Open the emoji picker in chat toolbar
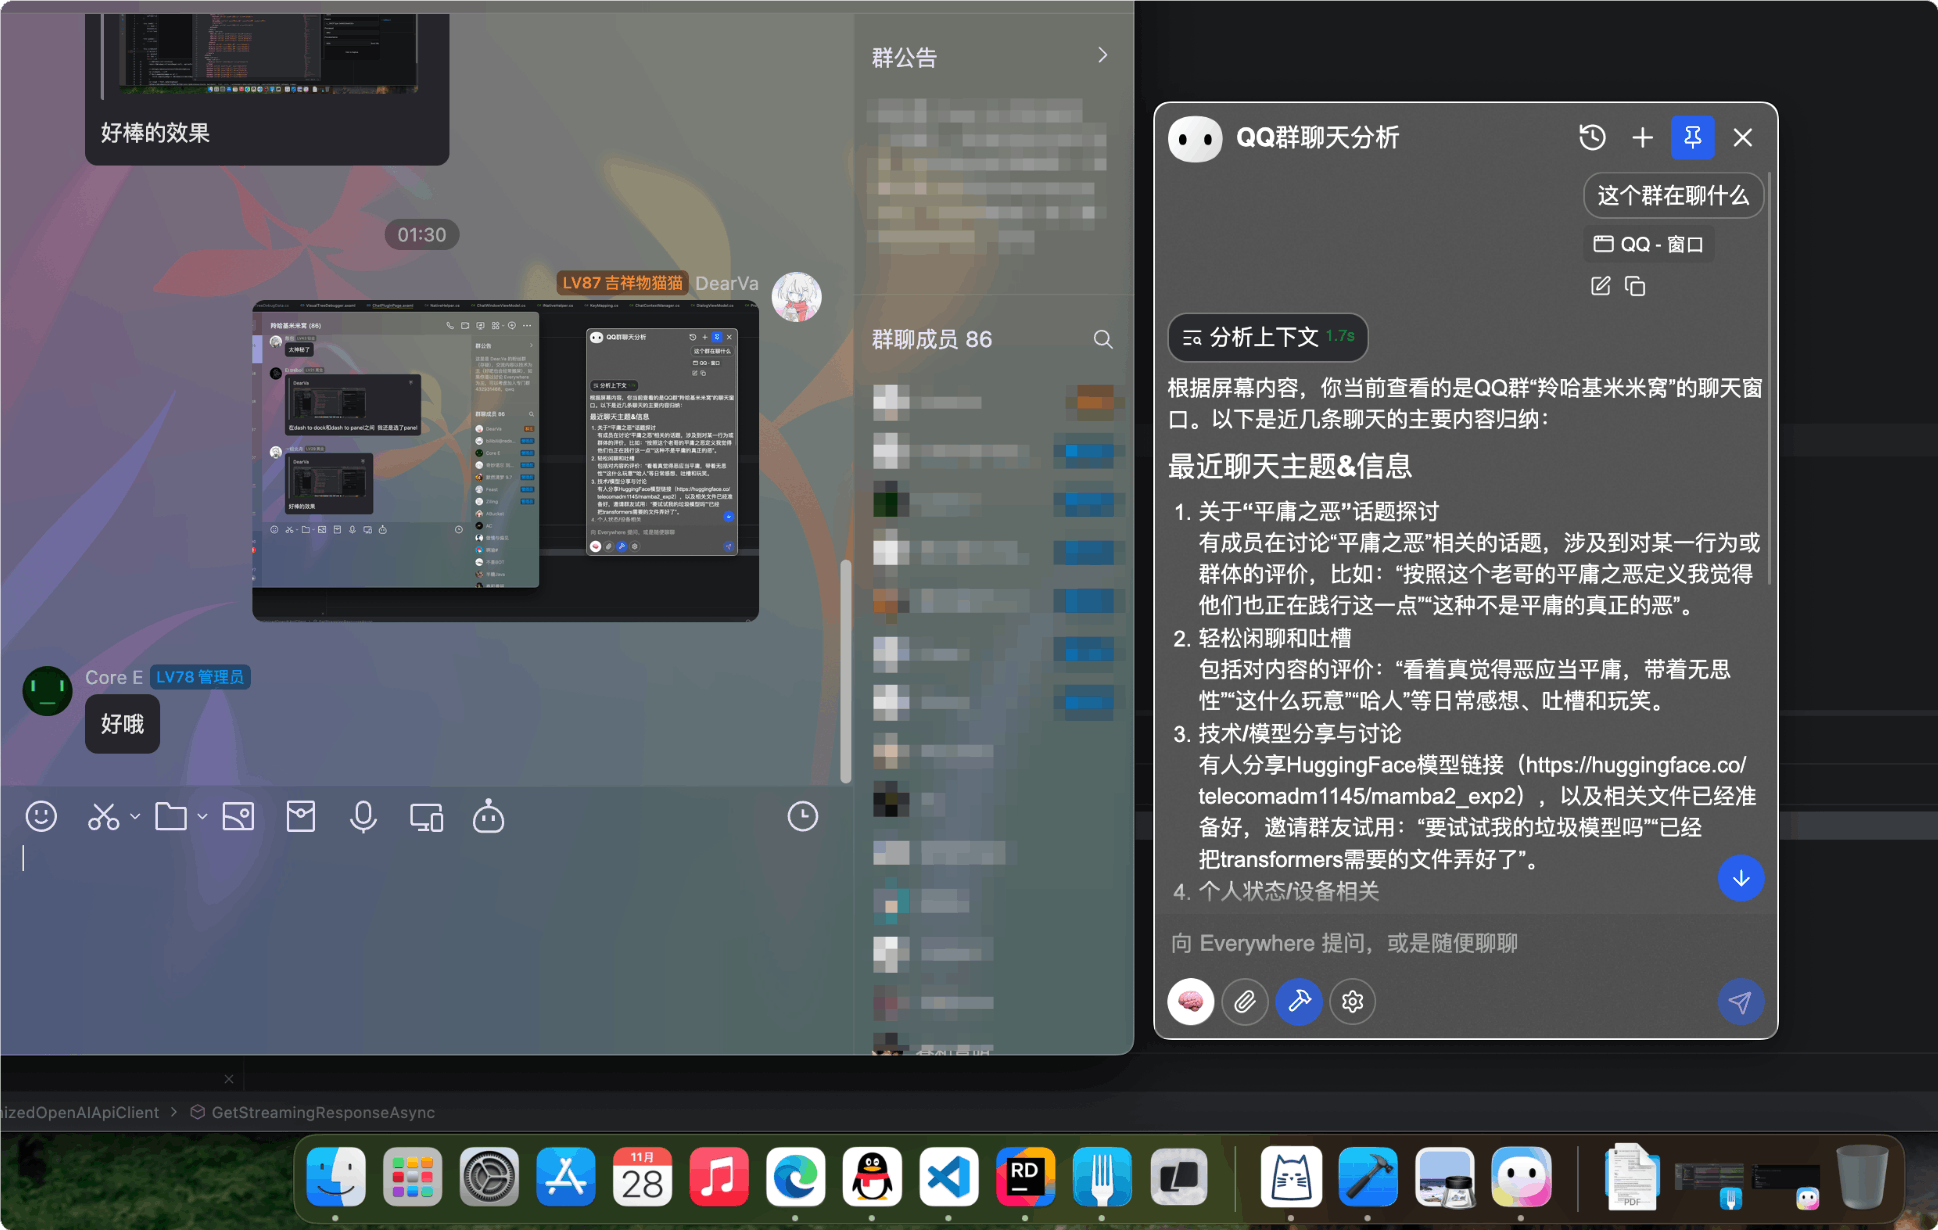Image resolution: width=1938 pixels, height=1230 pixels. [x=41, y=817]
